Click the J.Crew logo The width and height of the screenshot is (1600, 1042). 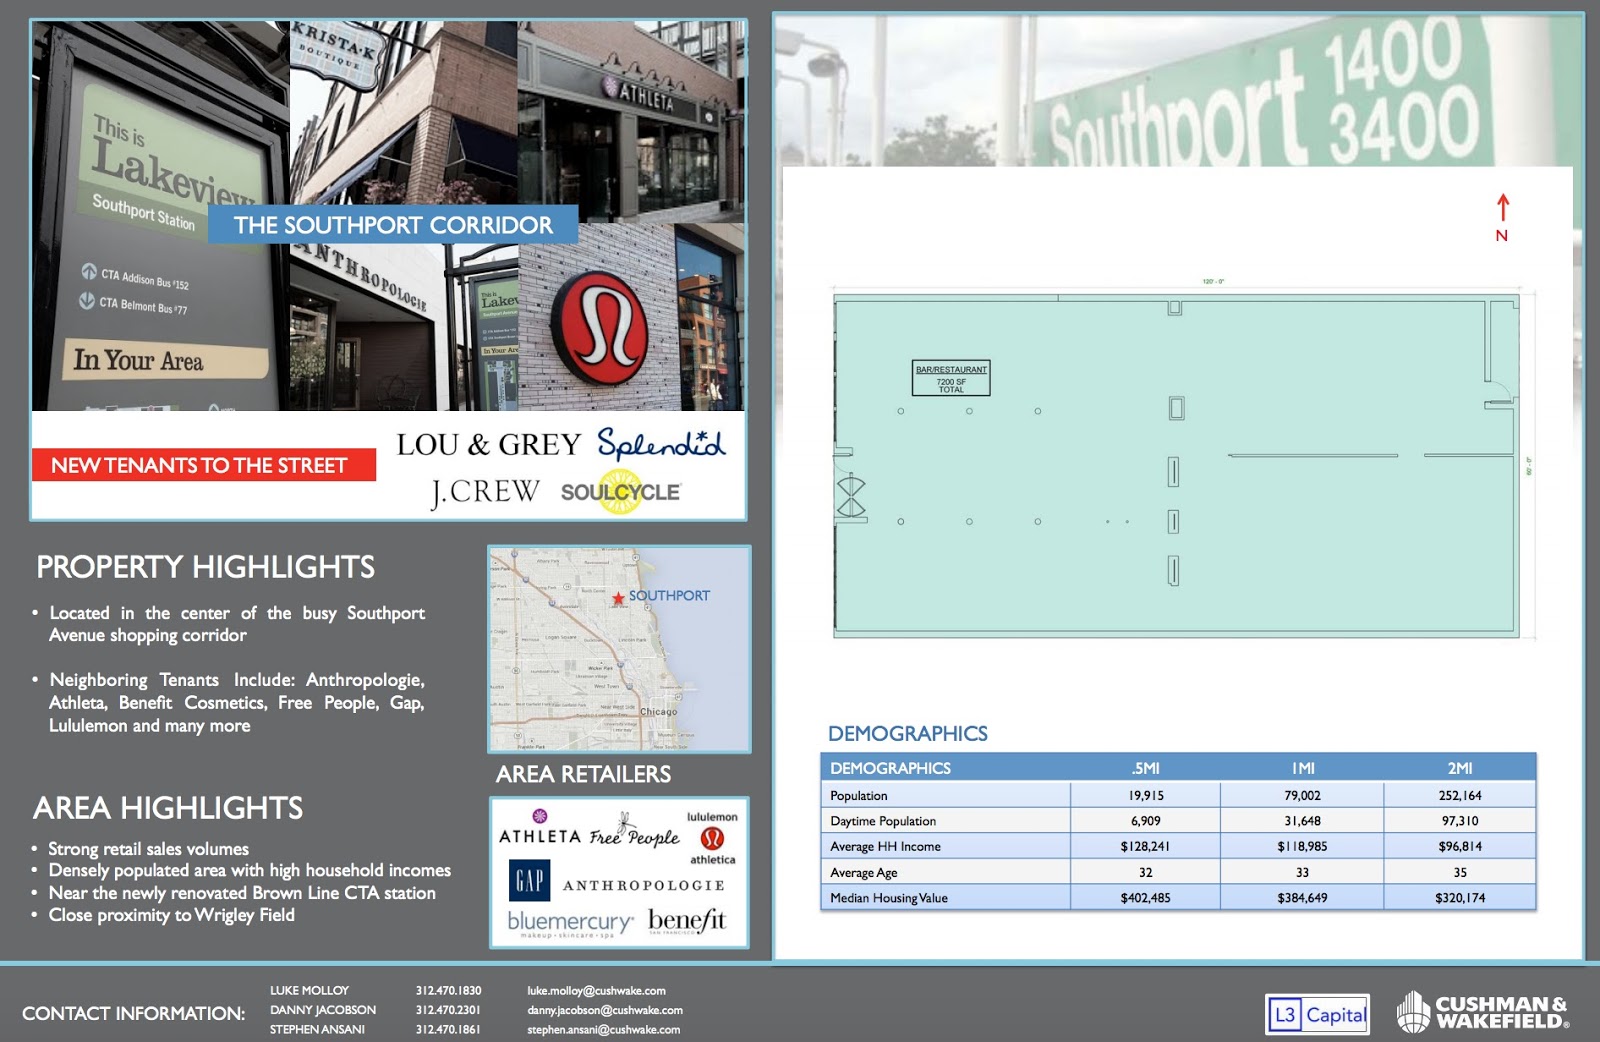pyautogui.click(x=485, y=492)
